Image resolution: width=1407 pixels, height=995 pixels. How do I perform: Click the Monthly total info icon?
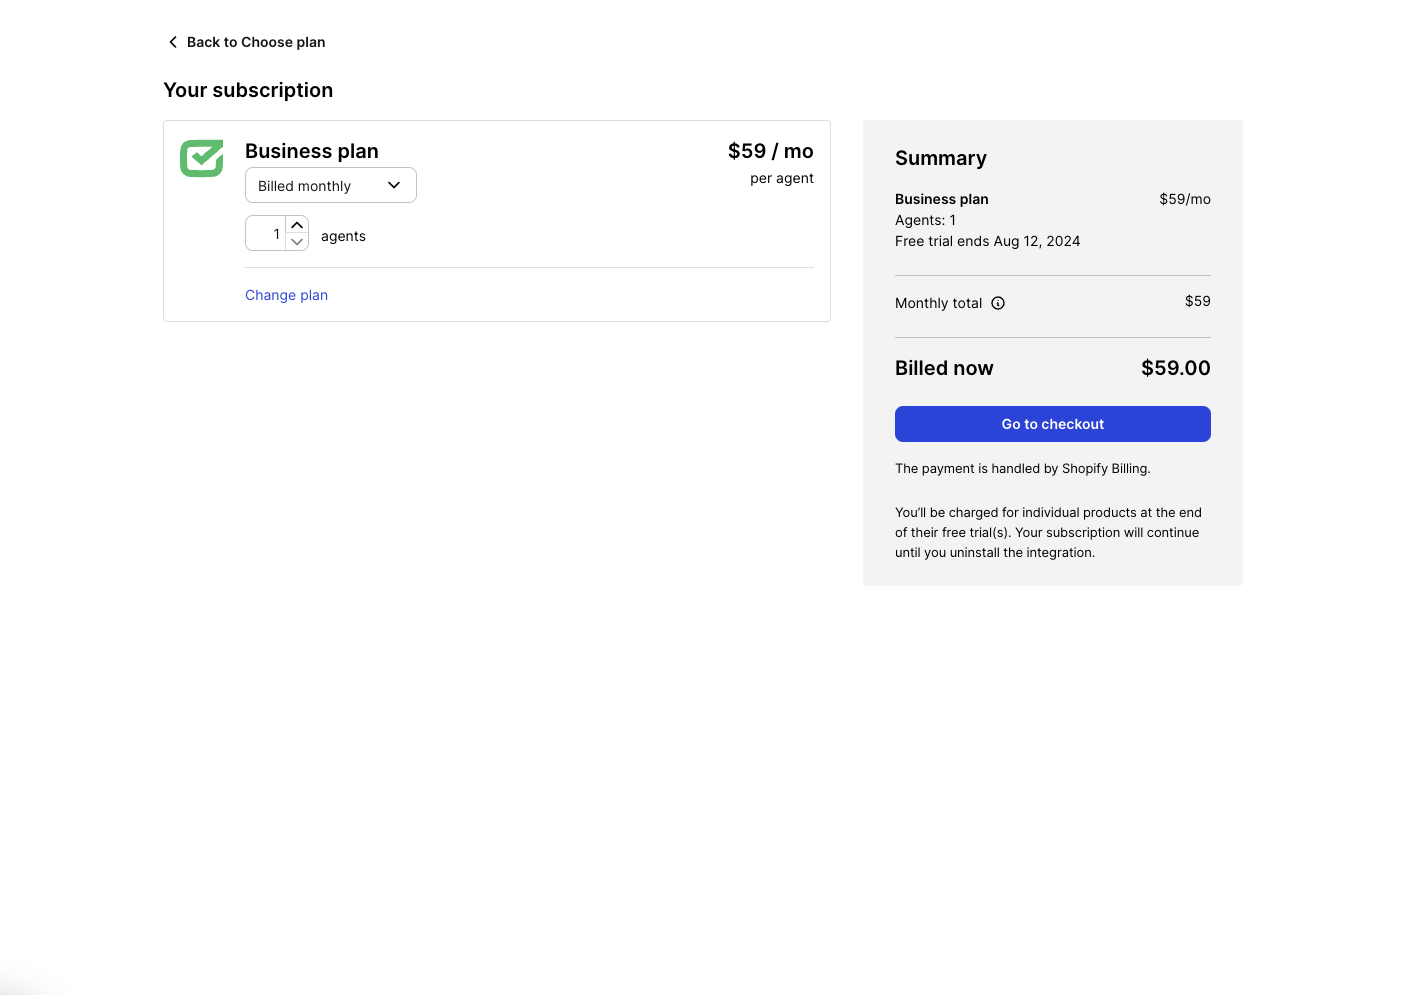(x=998, y=303)
